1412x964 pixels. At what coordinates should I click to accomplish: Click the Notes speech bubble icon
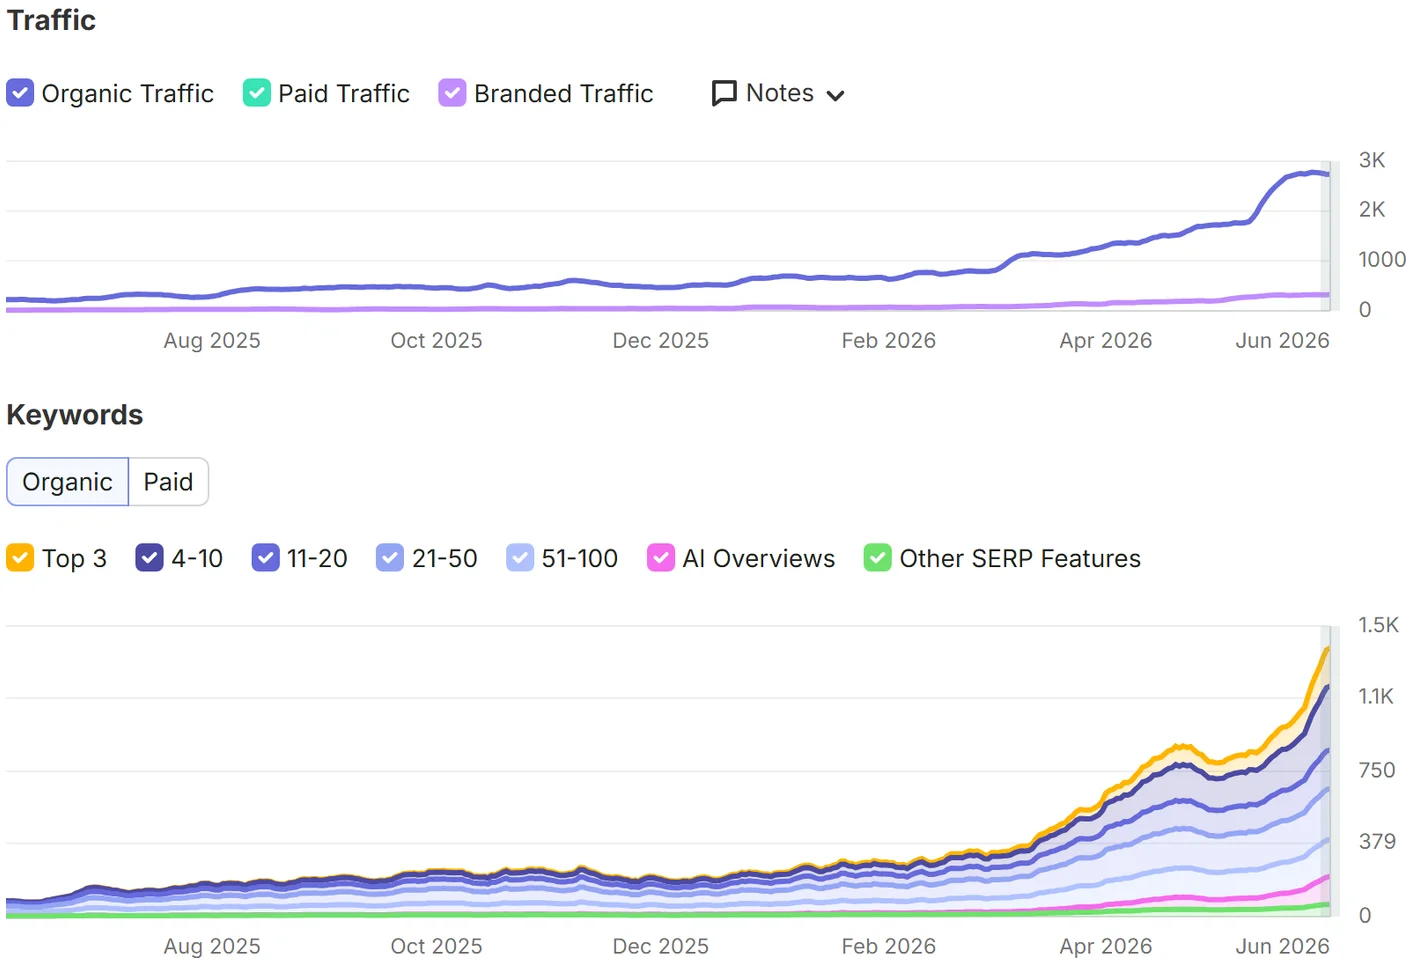click(724, 93)
